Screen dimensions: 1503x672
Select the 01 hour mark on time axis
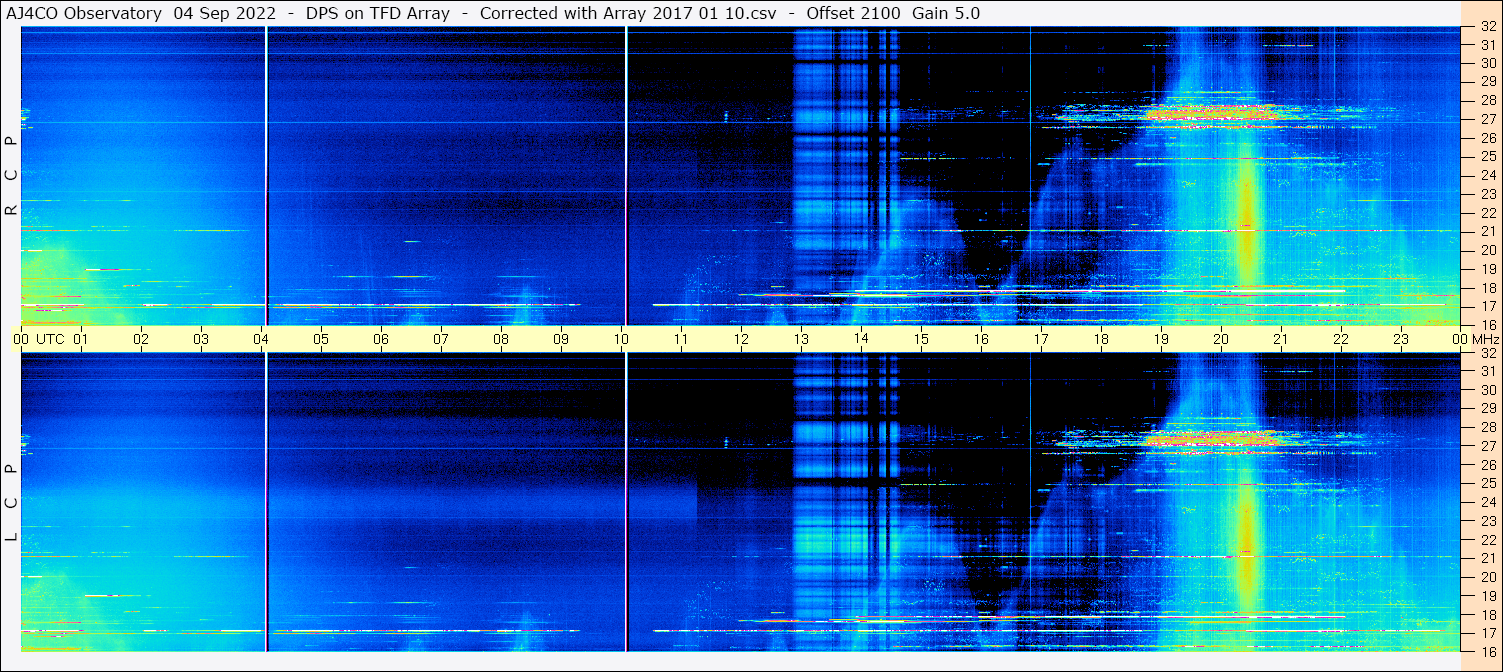click(81, 339)
